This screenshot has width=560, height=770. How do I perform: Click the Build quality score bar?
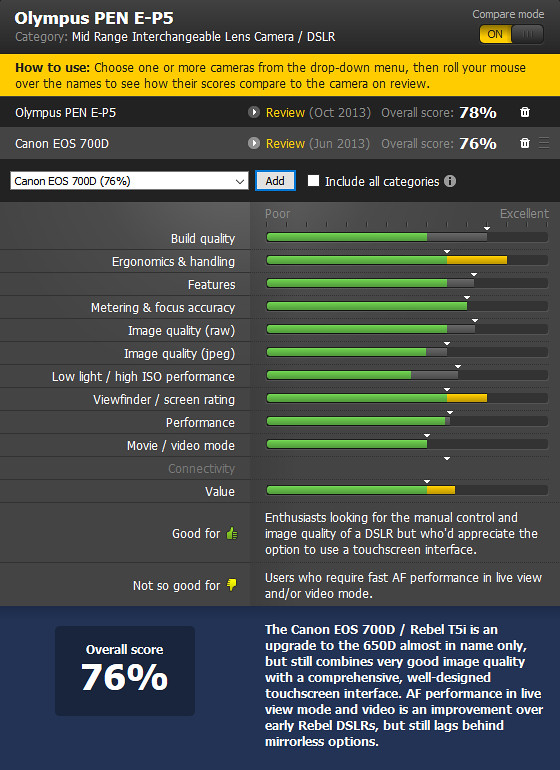(x=407, y=237)
